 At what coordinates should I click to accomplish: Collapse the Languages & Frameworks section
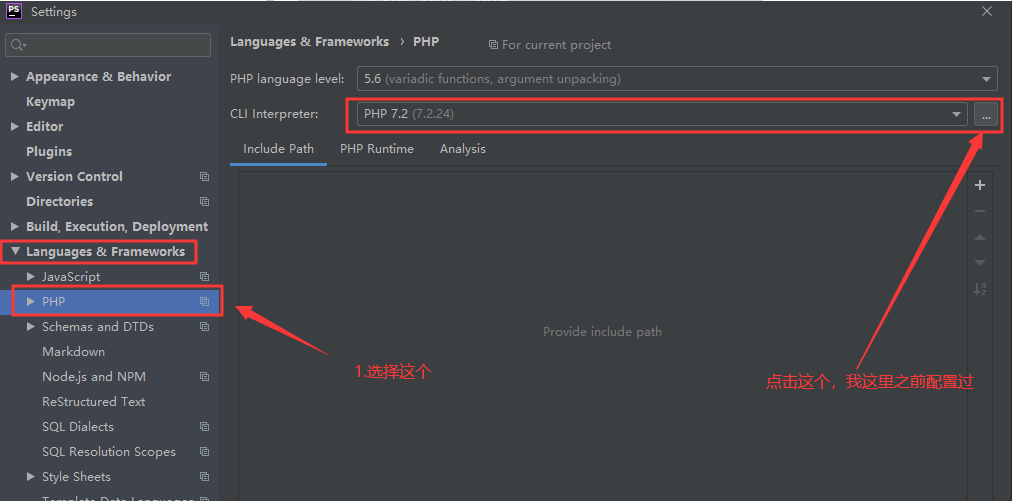[15, 251]
